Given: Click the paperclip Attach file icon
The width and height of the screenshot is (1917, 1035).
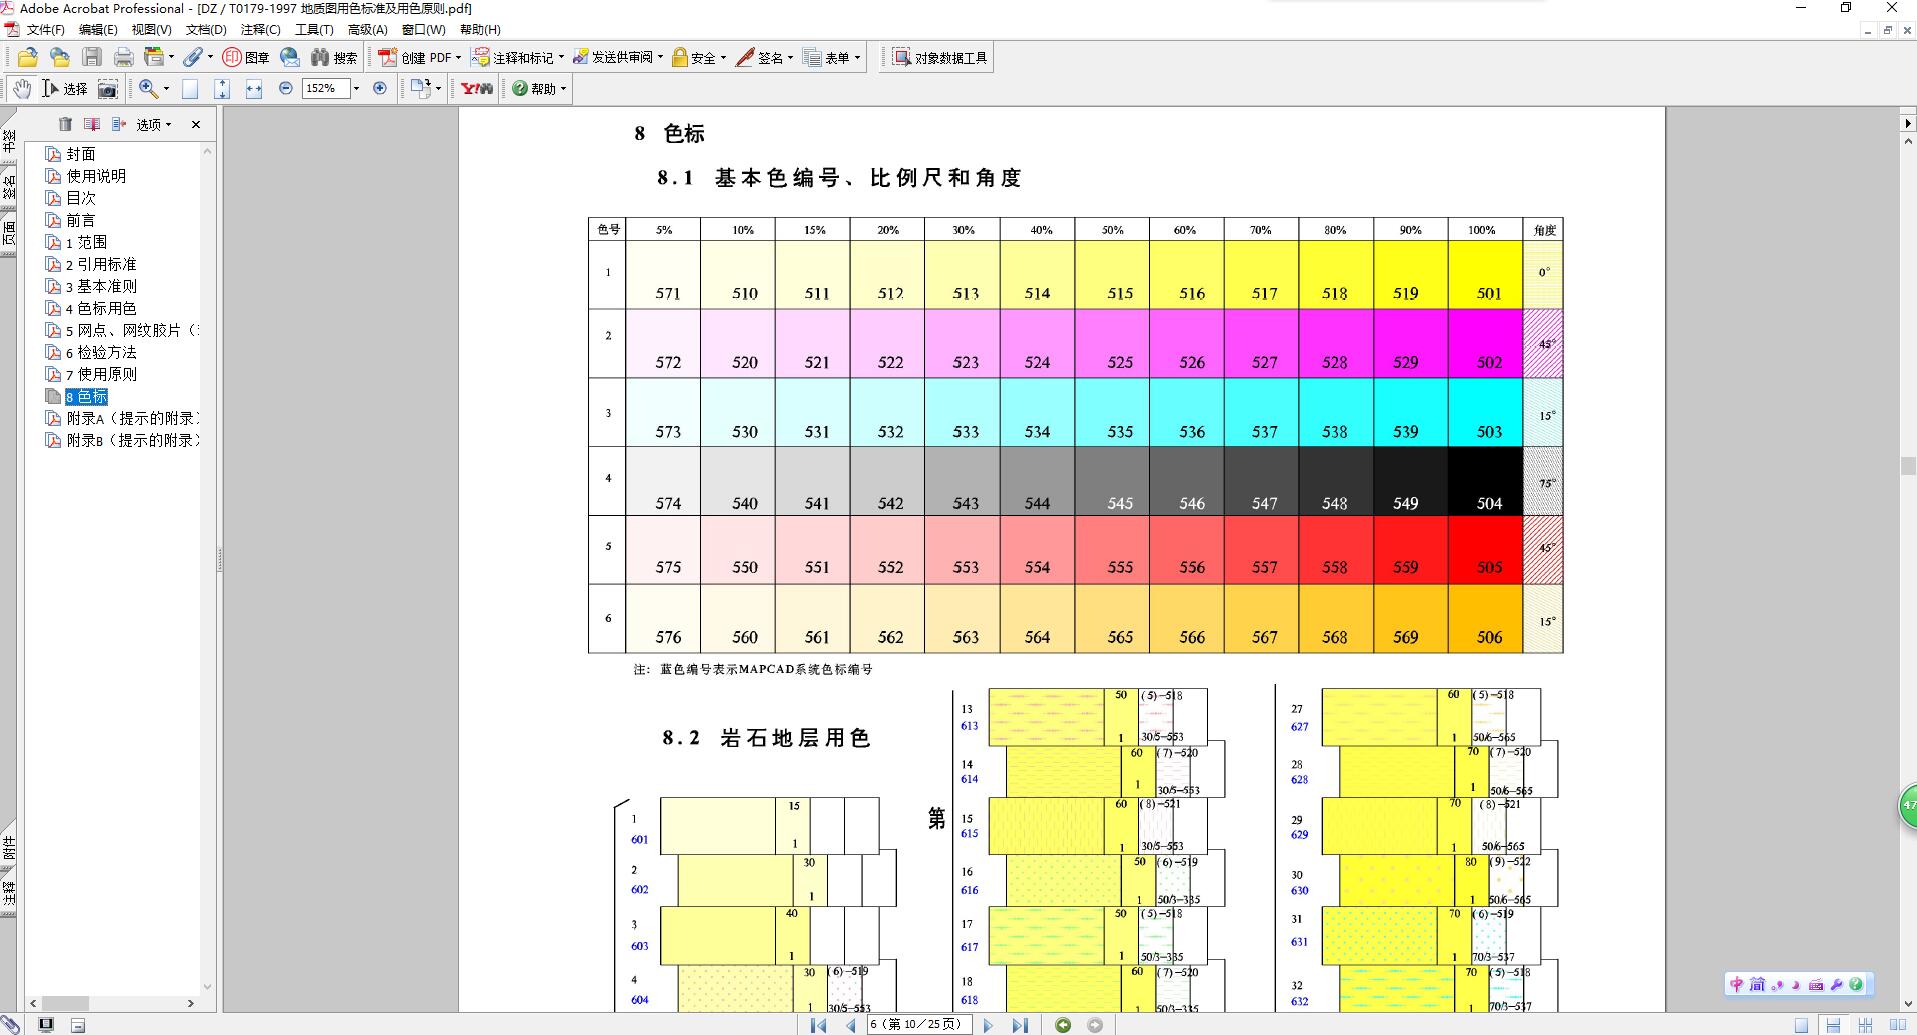Looking at the screenshot, I should pyautogui.click(x=192, y=58).
